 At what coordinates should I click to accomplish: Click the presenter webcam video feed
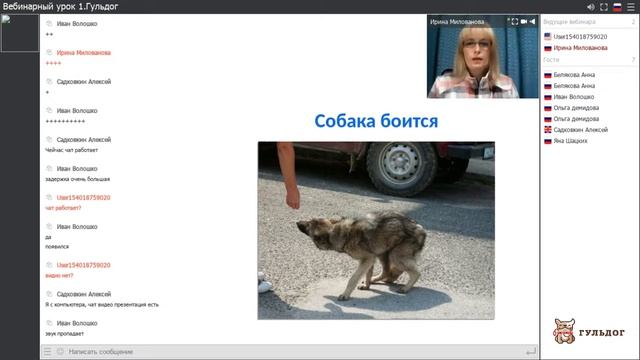[x=482, y=57]
